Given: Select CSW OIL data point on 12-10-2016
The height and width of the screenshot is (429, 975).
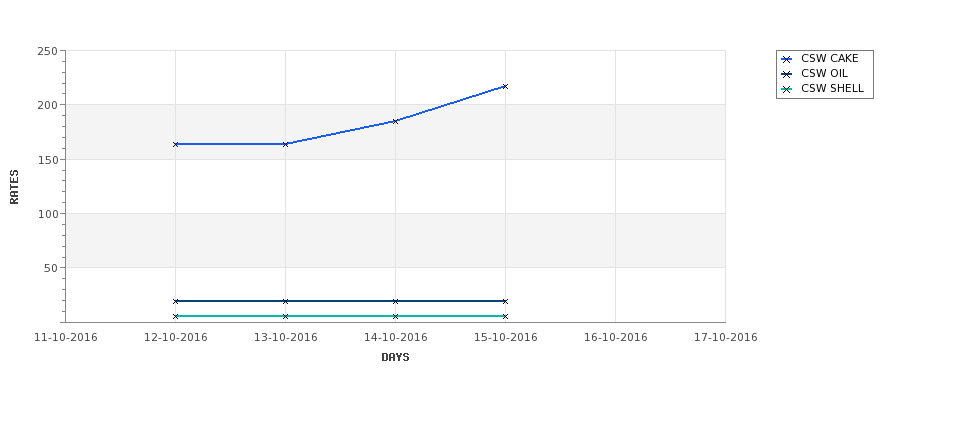Looking at the screenshot, I should click(175, 302).
